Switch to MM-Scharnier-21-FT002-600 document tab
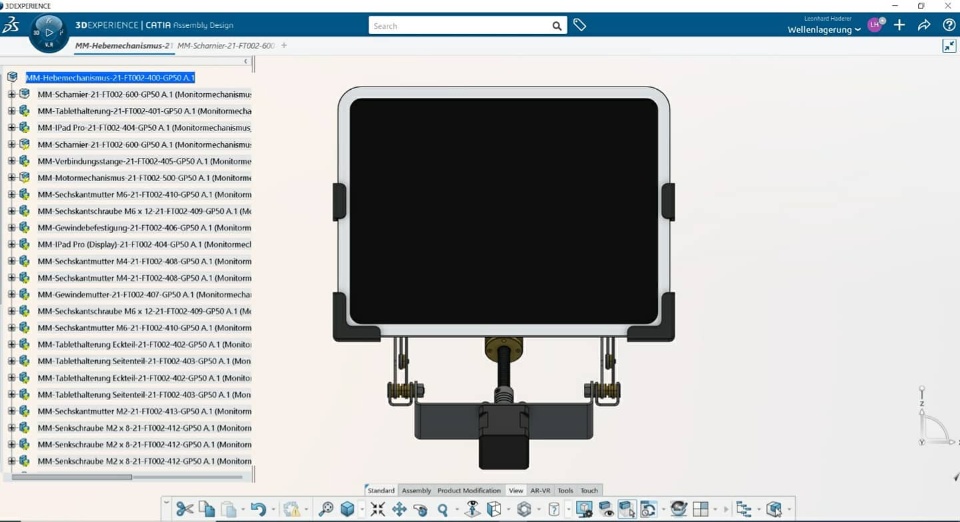The height and width of the screenshot is (522, 960). coord(226,46)
